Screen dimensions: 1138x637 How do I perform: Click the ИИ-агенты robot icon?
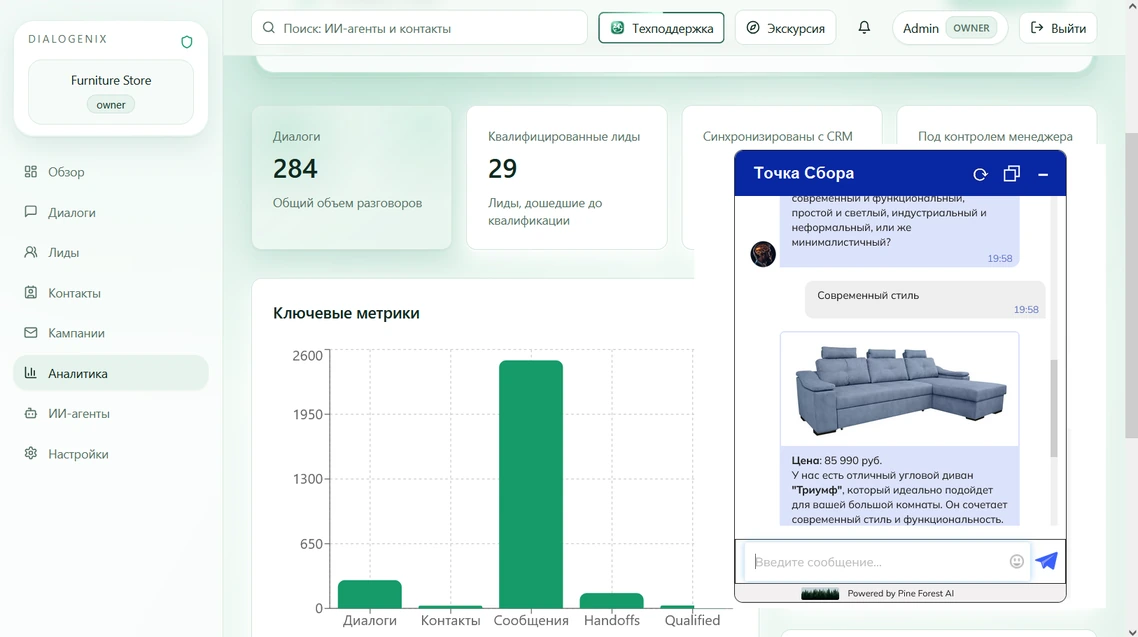[30, 414]
